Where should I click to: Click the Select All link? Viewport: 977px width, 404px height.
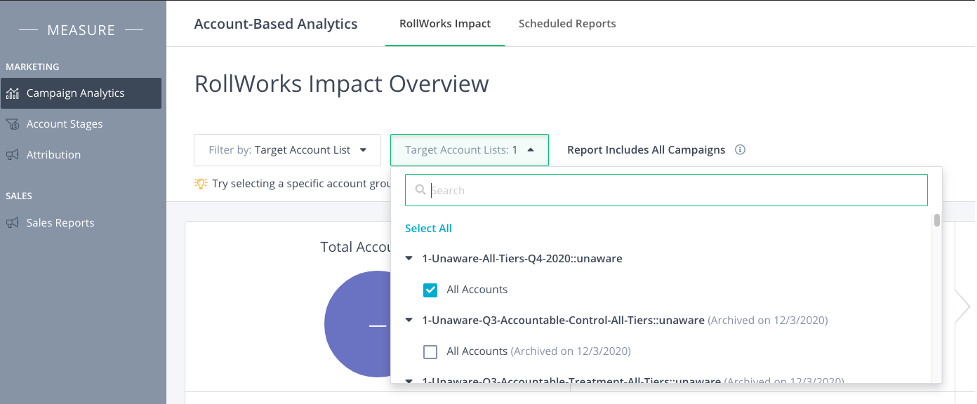pyautogui.click(x=428, y=228)
